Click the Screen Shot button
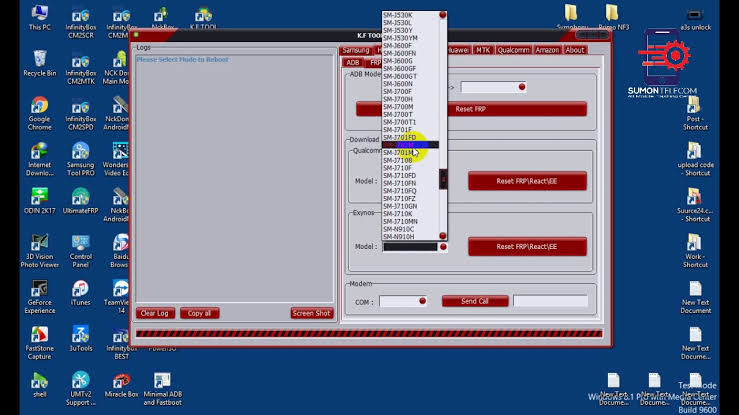Image resolution: width=739 pixels, height=415 pixels. 312,313
